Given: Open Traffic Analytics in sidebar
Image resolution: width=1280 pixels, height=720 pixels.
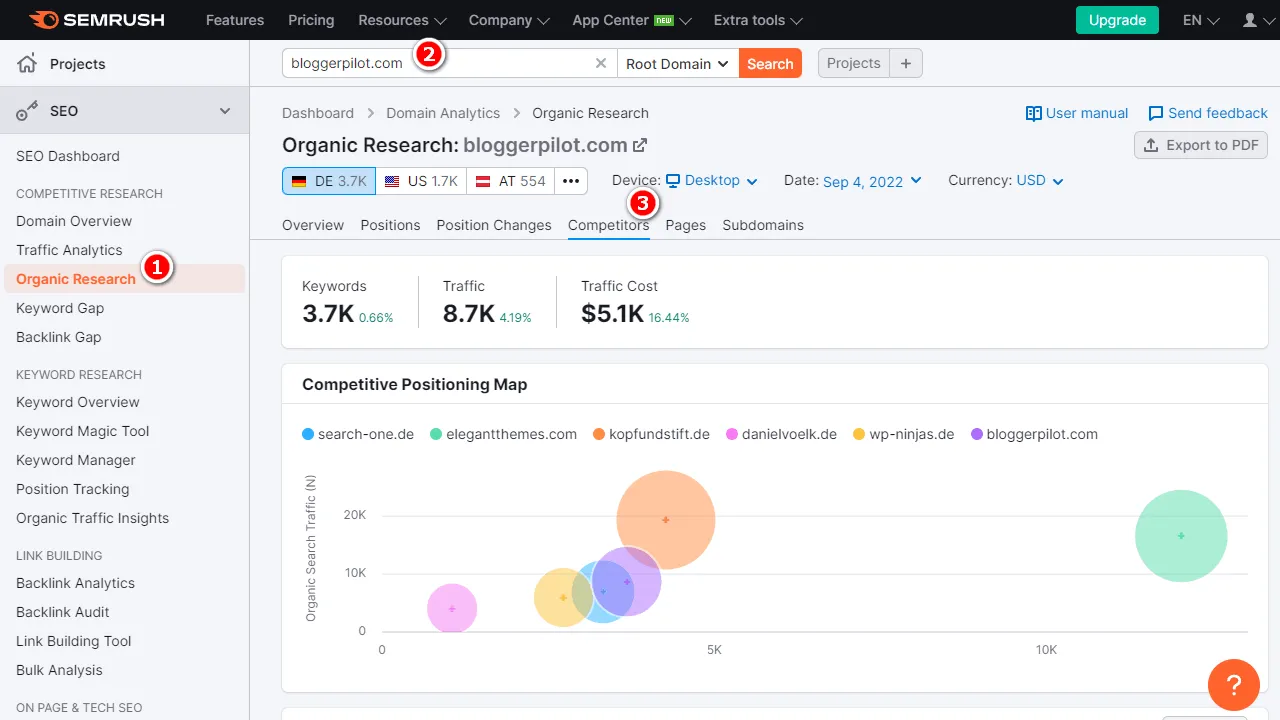Looking at the screenshot, I should click(x=69, y=250).
